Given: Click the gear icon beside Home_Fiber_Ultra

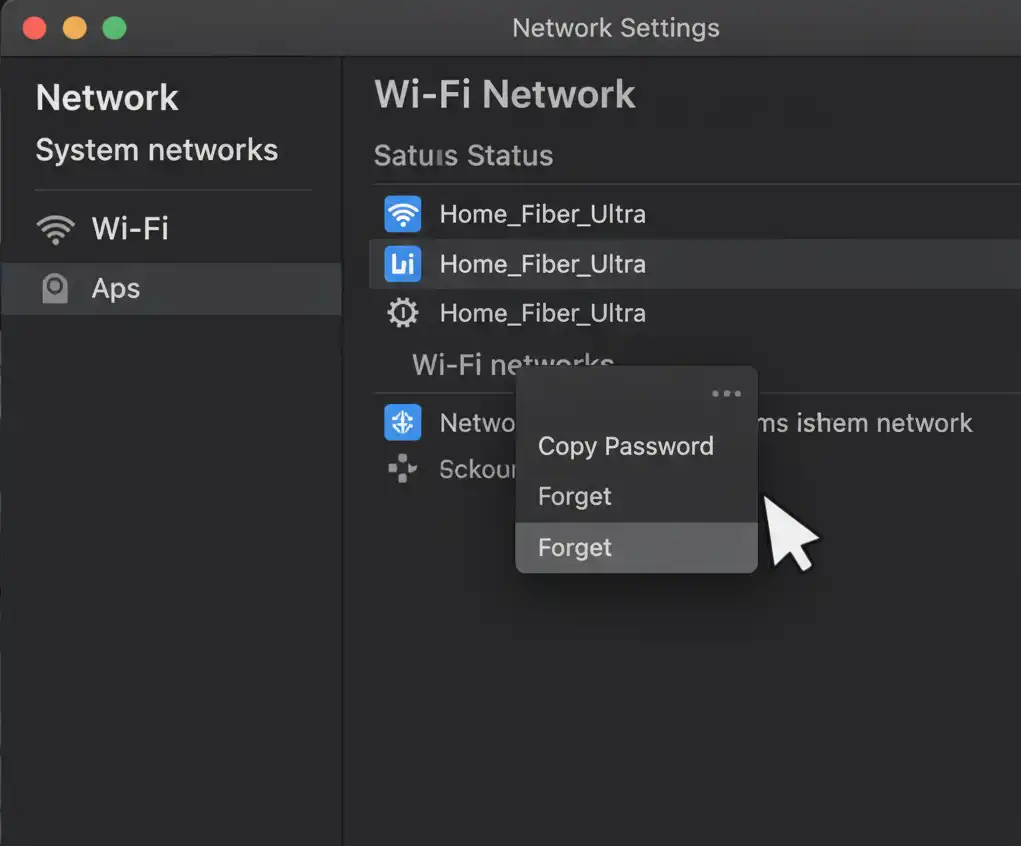Looking at the screenshot, I should tap(403, 313).
